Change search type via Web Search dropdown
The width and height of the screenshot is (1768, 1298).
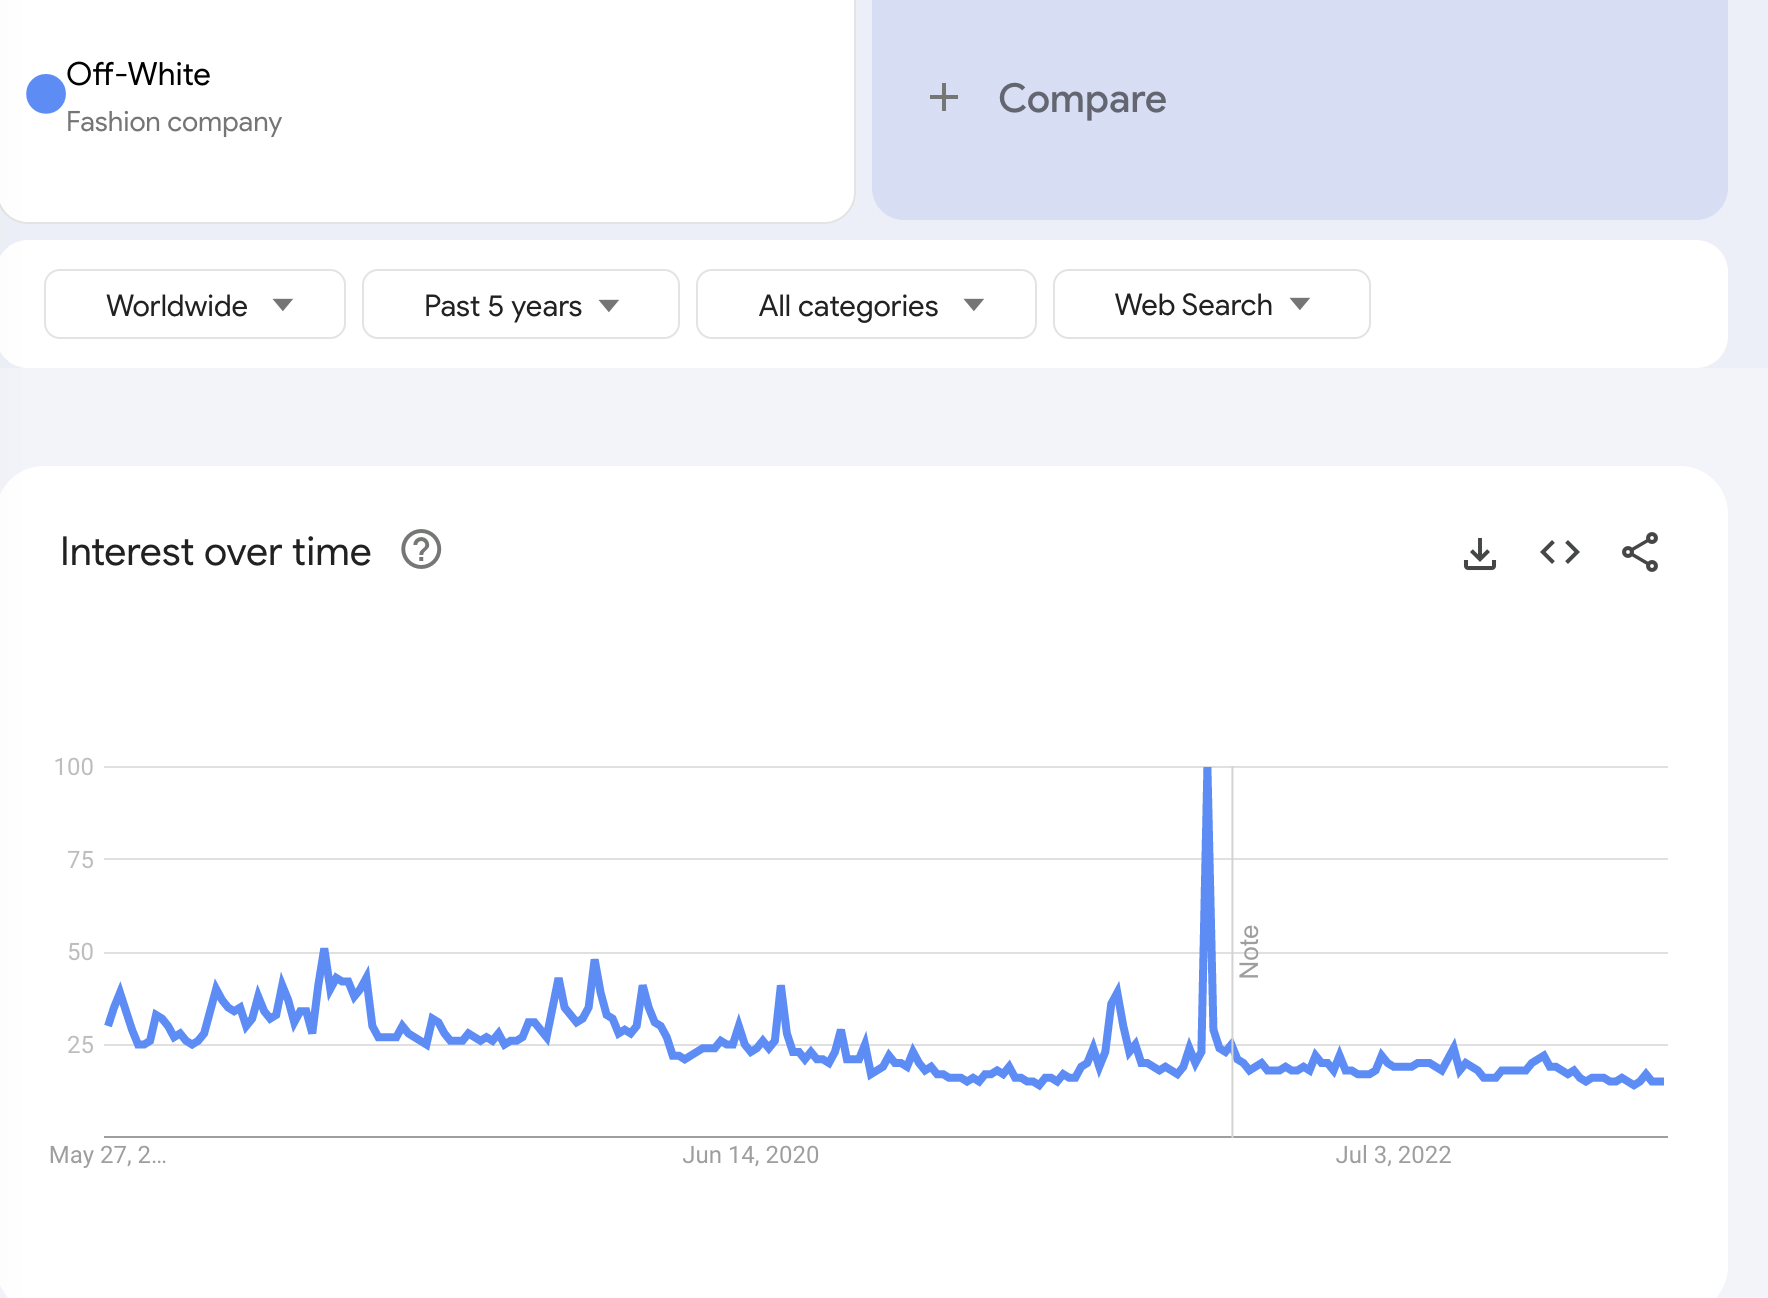click(x=1210, y=305)
